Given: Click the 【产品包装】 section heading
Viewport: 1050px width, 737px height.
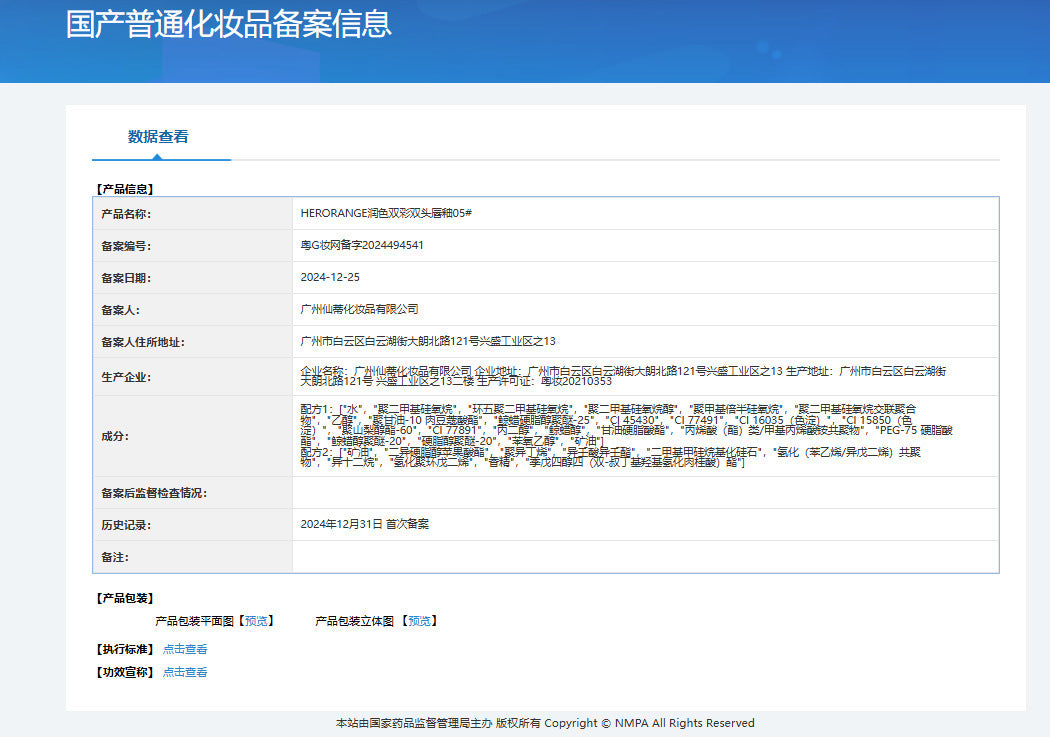Looking at the screenshot, I should 124,598.
